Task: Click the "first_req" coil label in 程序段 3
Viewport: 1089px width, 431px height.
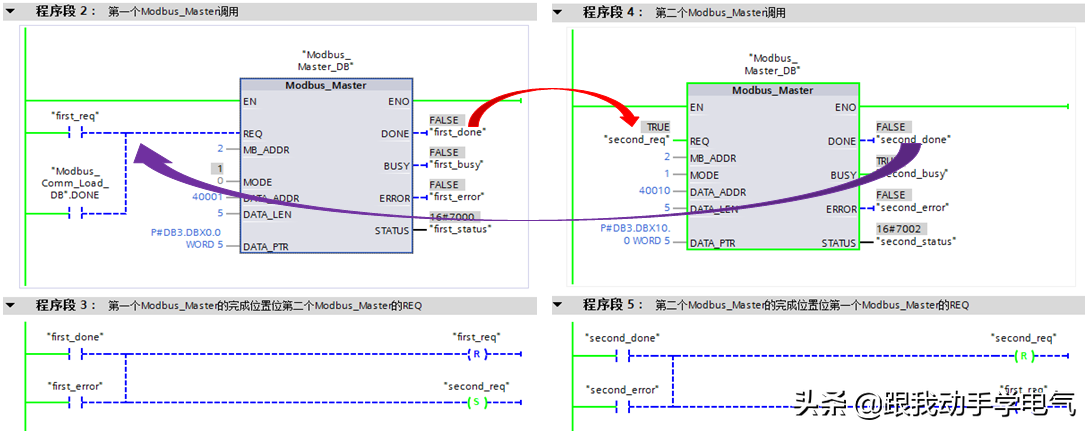Action: tap(476, 337)
